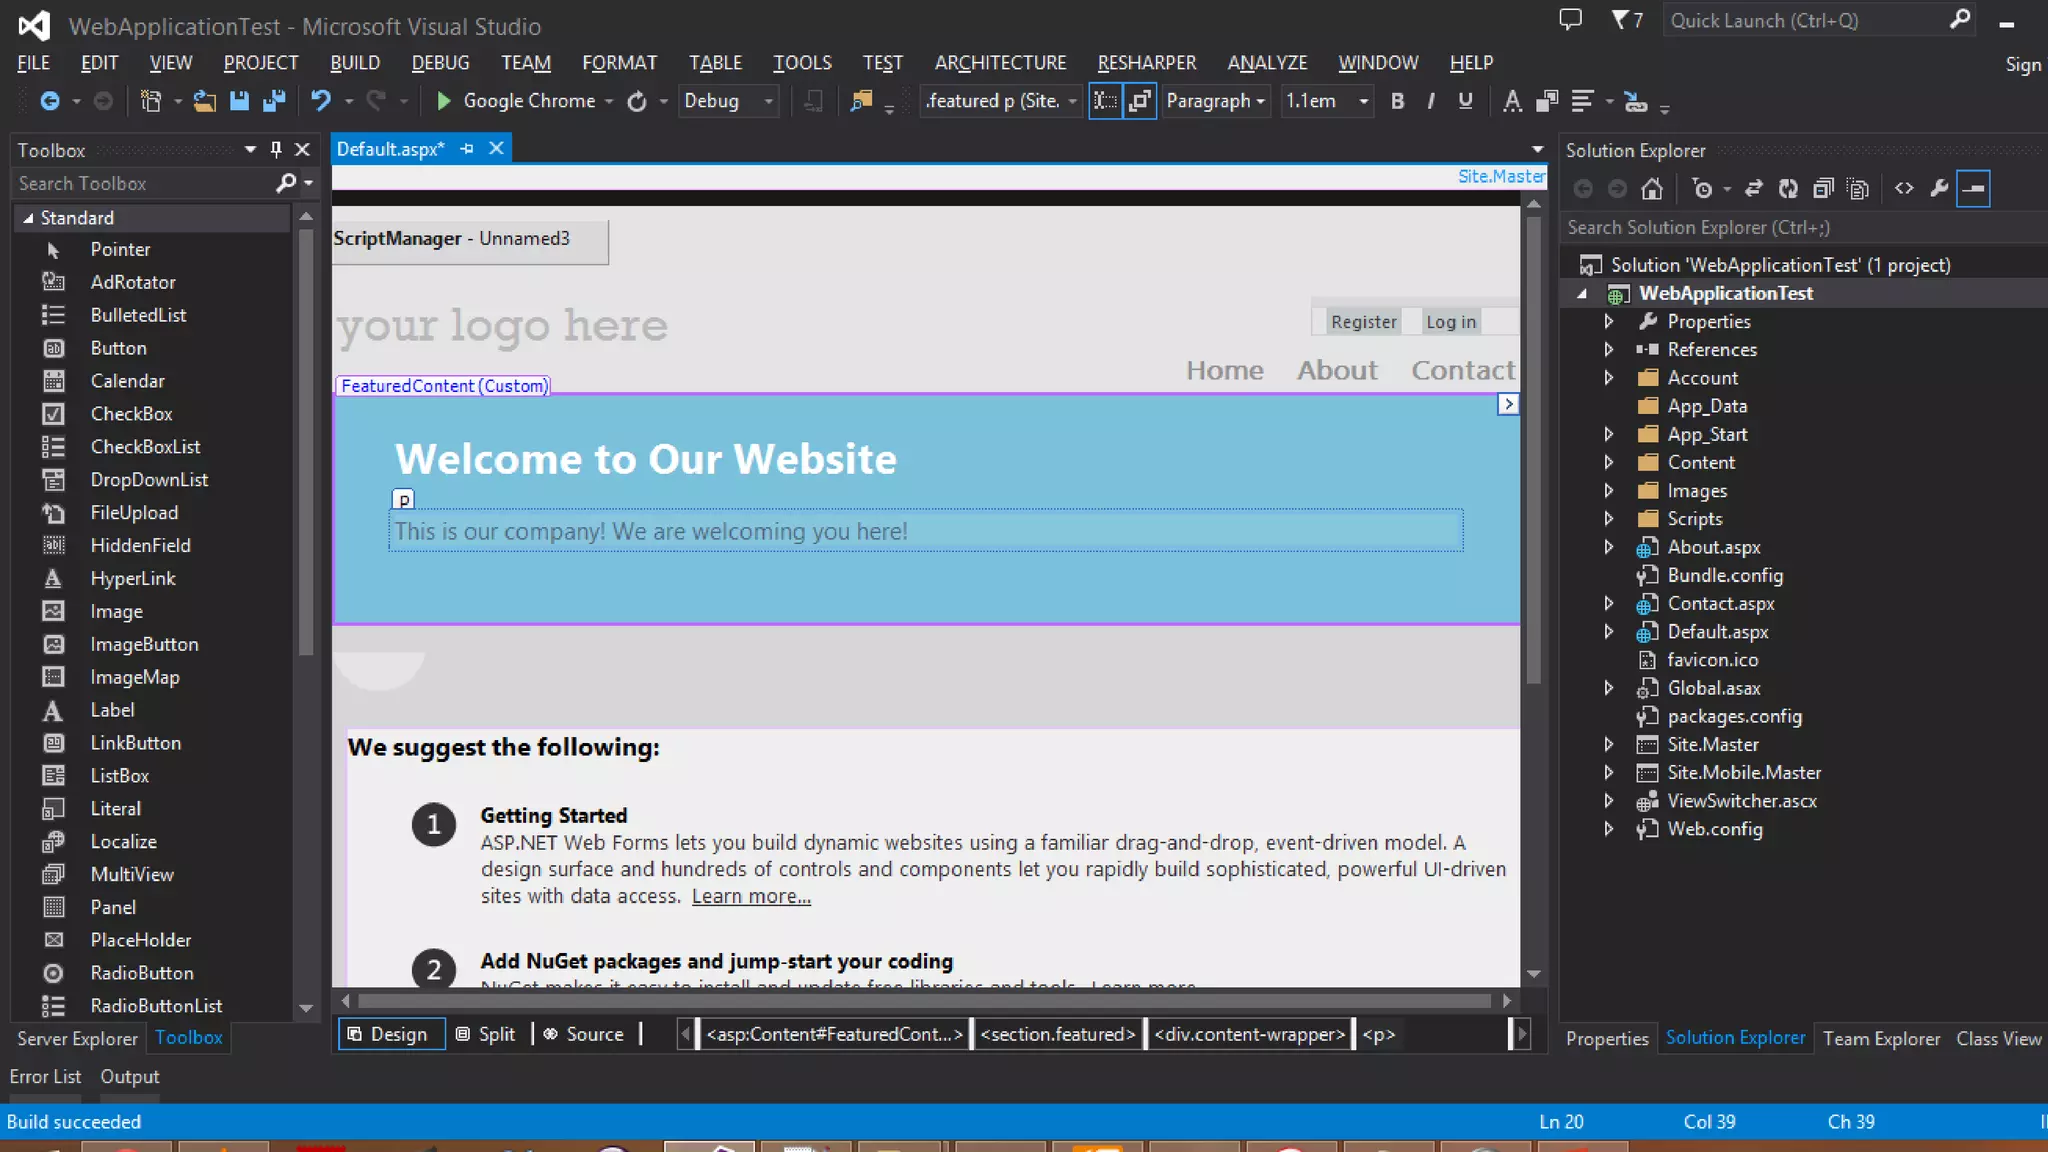The image size is (2048, 1152).
Task: Expand the Properties node in Solution Explorer
Action: [x=1609, y=321]
